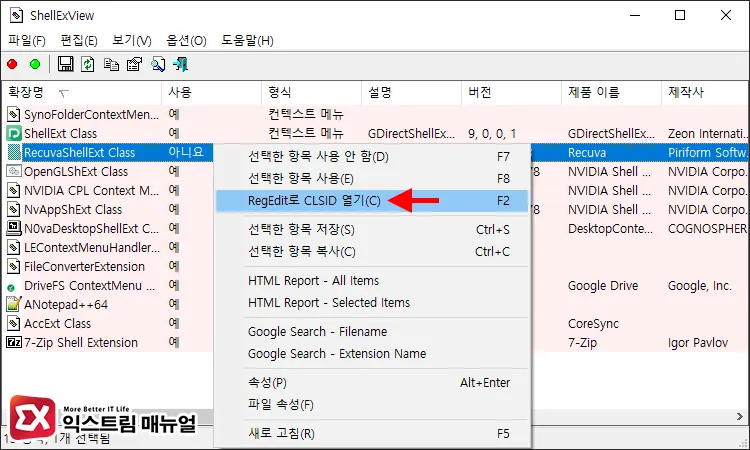
Task: Sort list by the 버전 column header
Action: click(x=480, y=93)
